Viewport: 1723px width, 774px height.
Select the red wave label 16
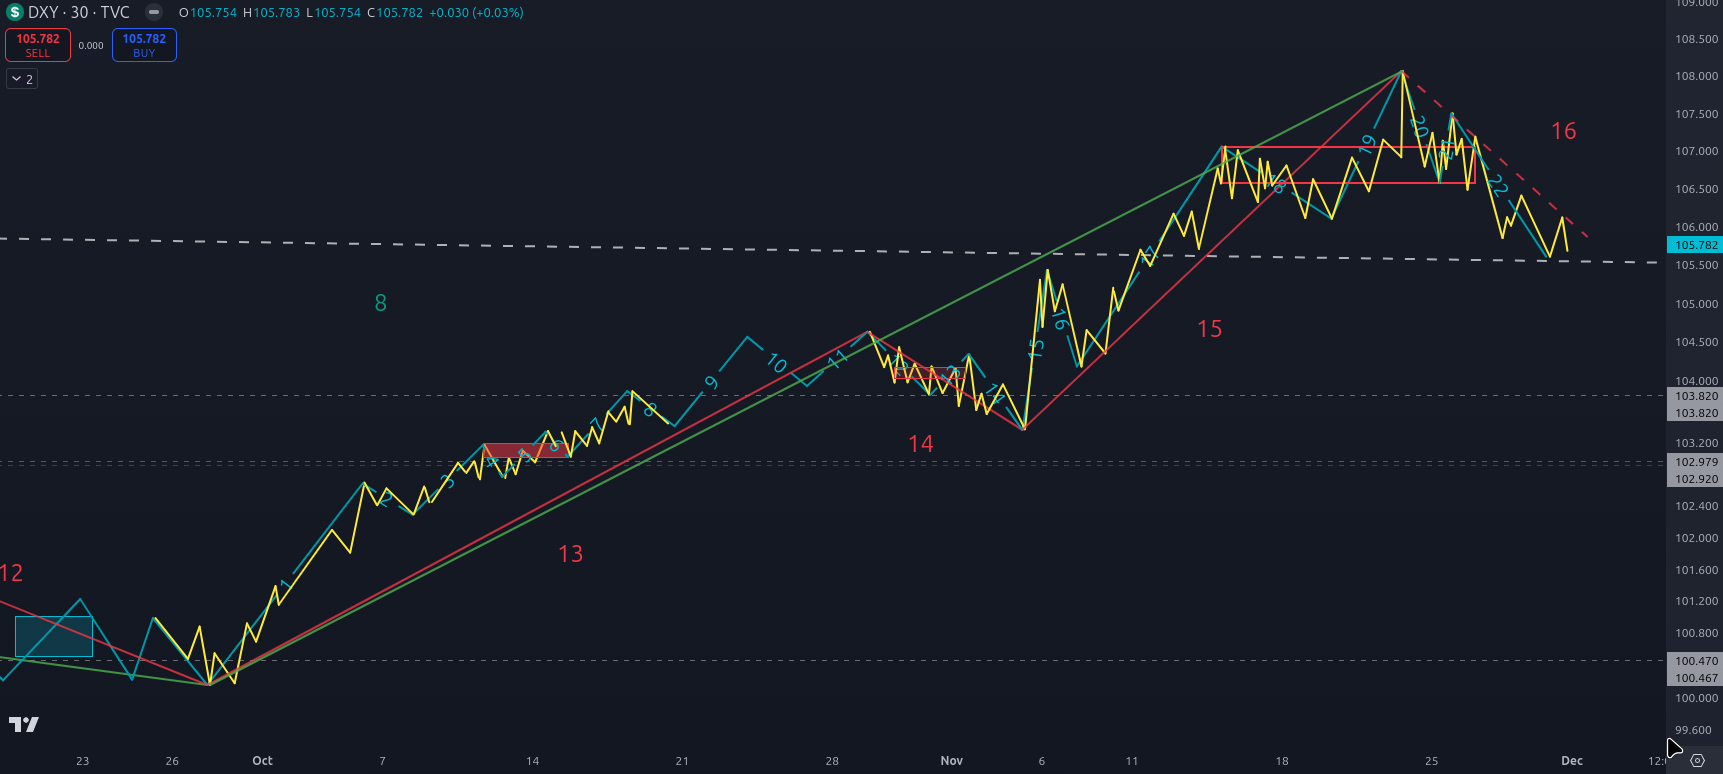[1563, 131]
